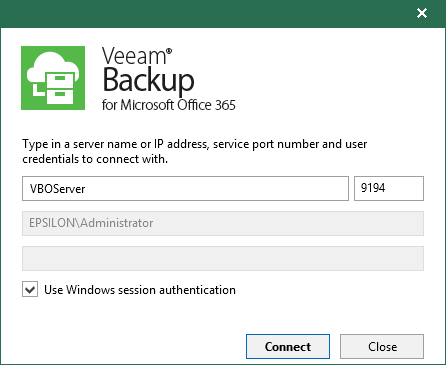Click the registered trademark symbol beside Veeam
Screen dimensions: 446x365
(x=169, y=51)
